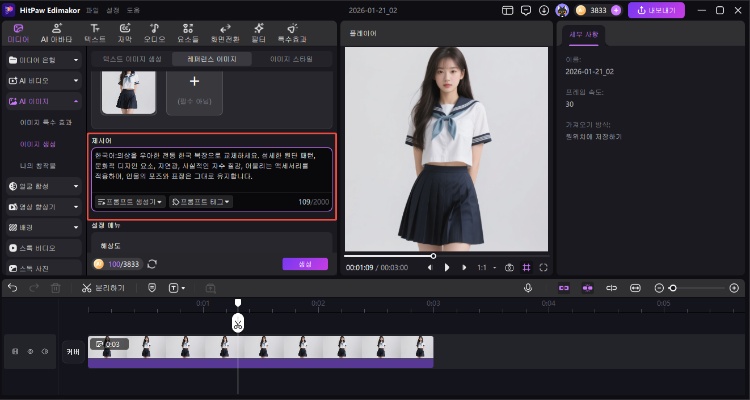750x400 pixels.
Task: Open the File (파일) menu
Action: pyautogui.click(x=92, y=10)
